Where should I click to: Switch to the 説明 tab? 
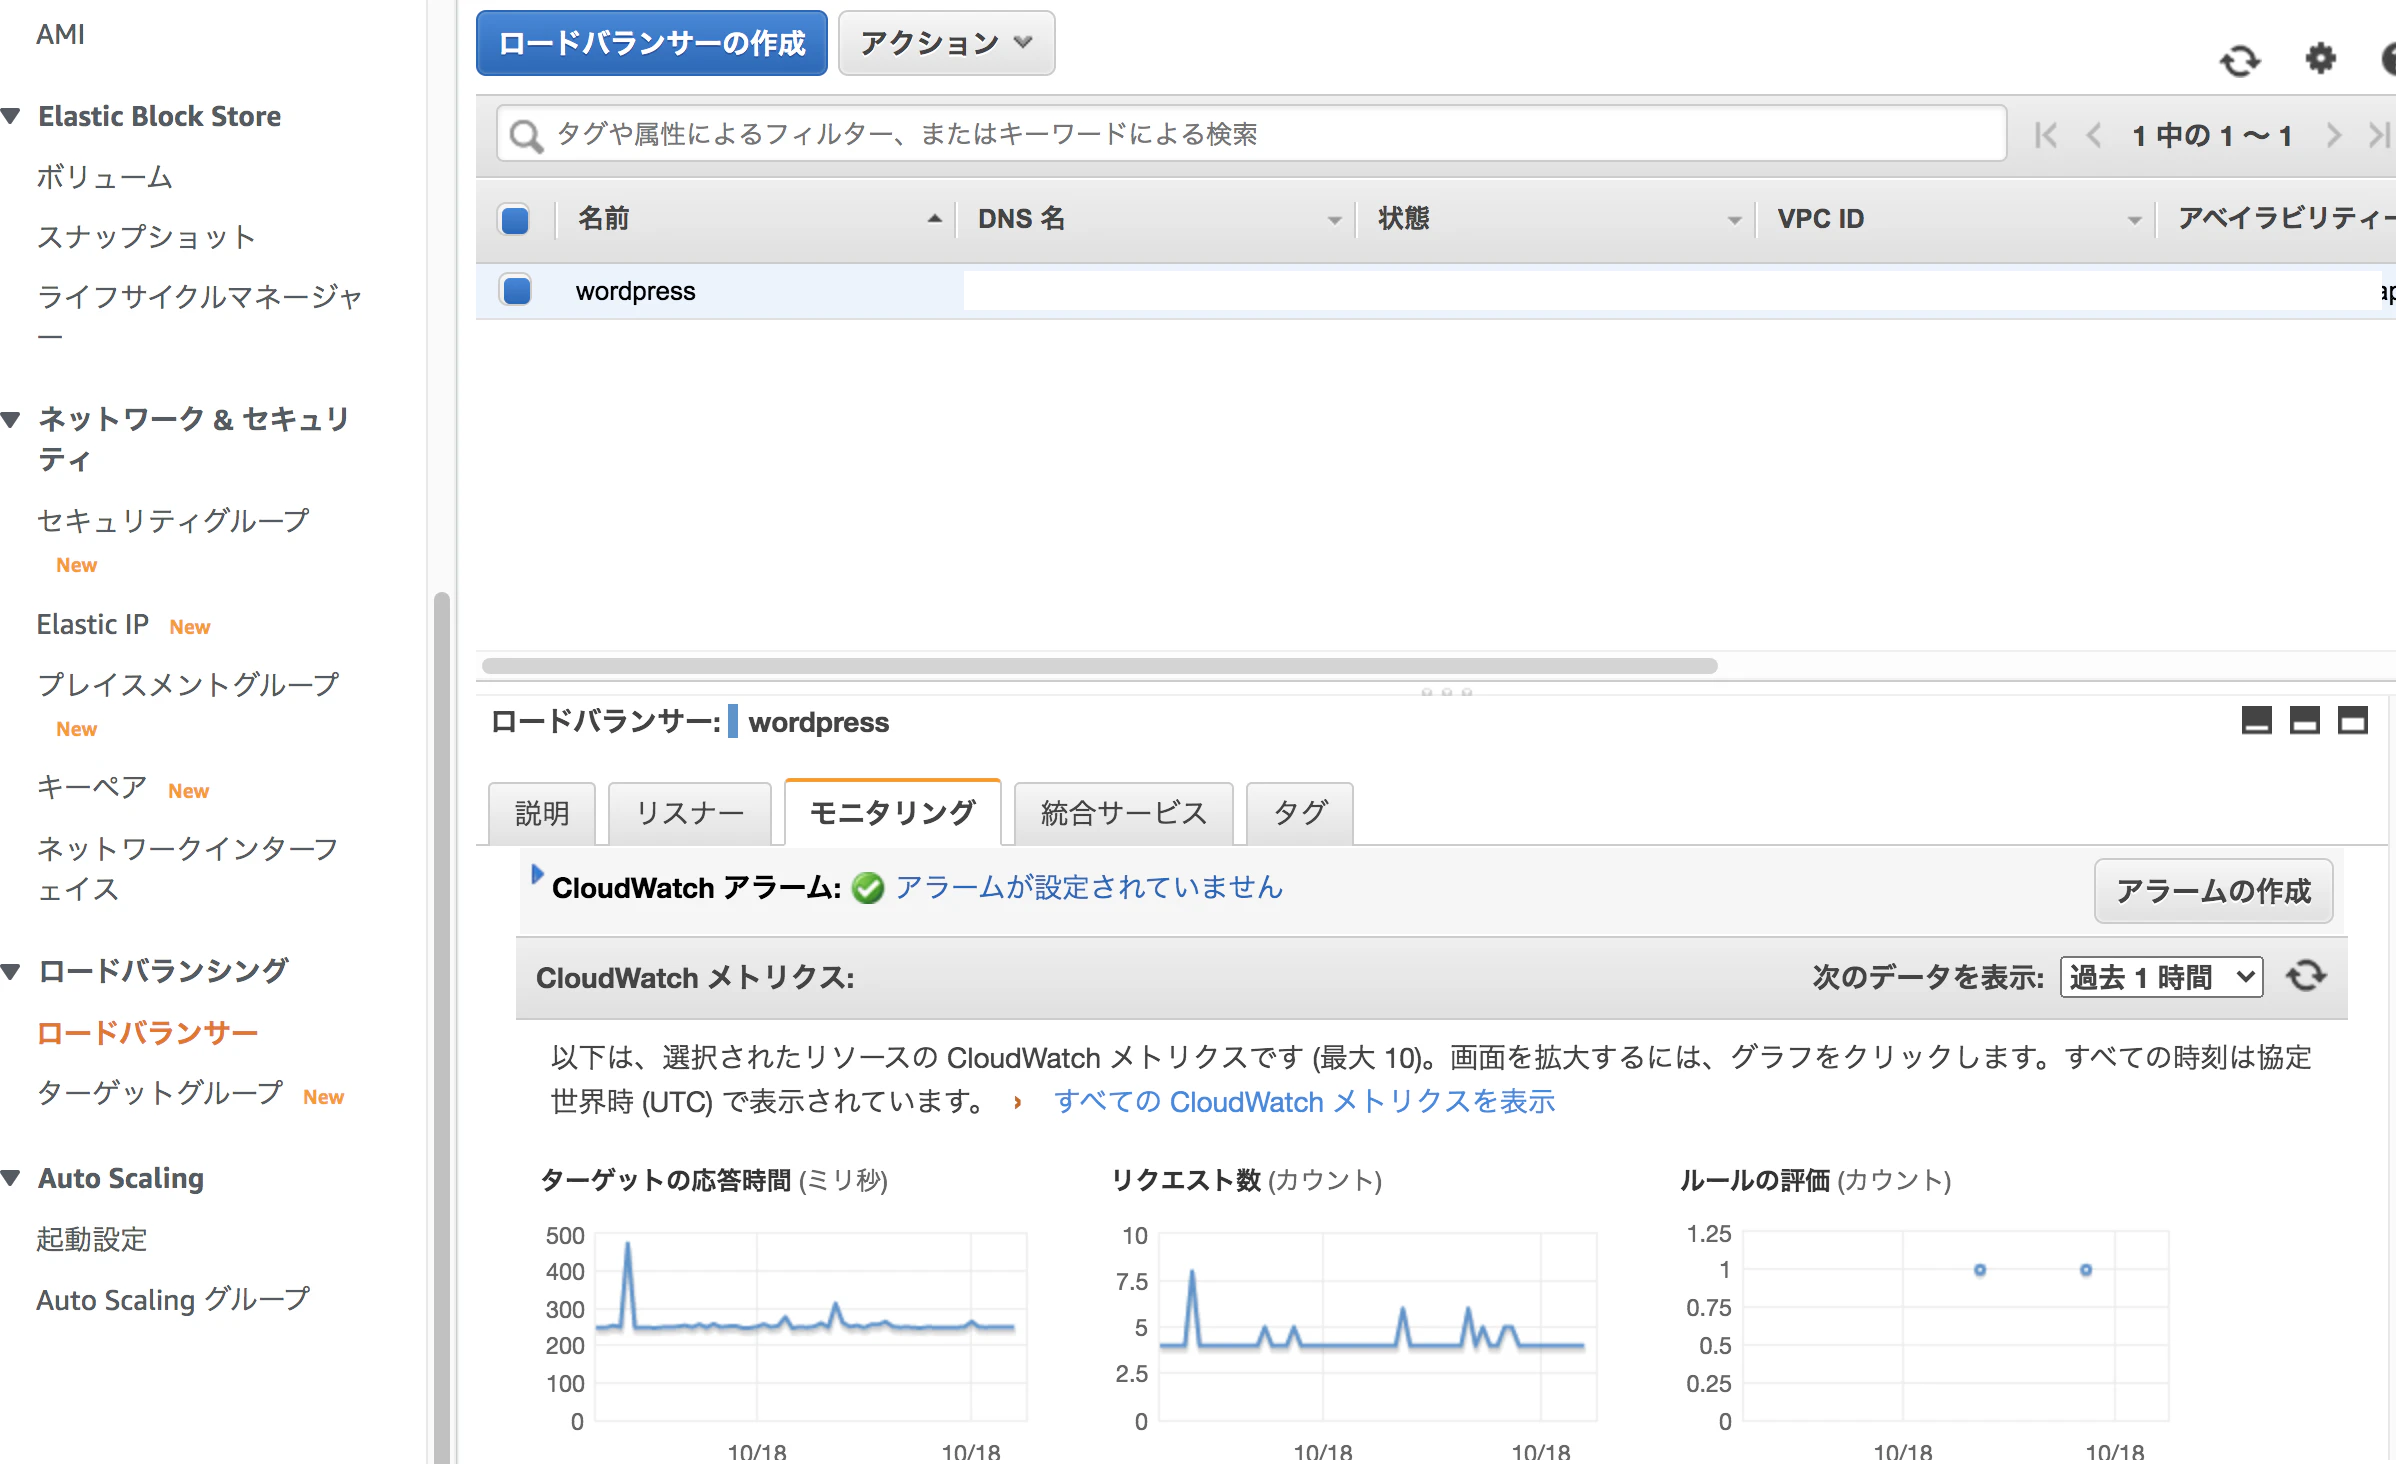click(542, 813)
